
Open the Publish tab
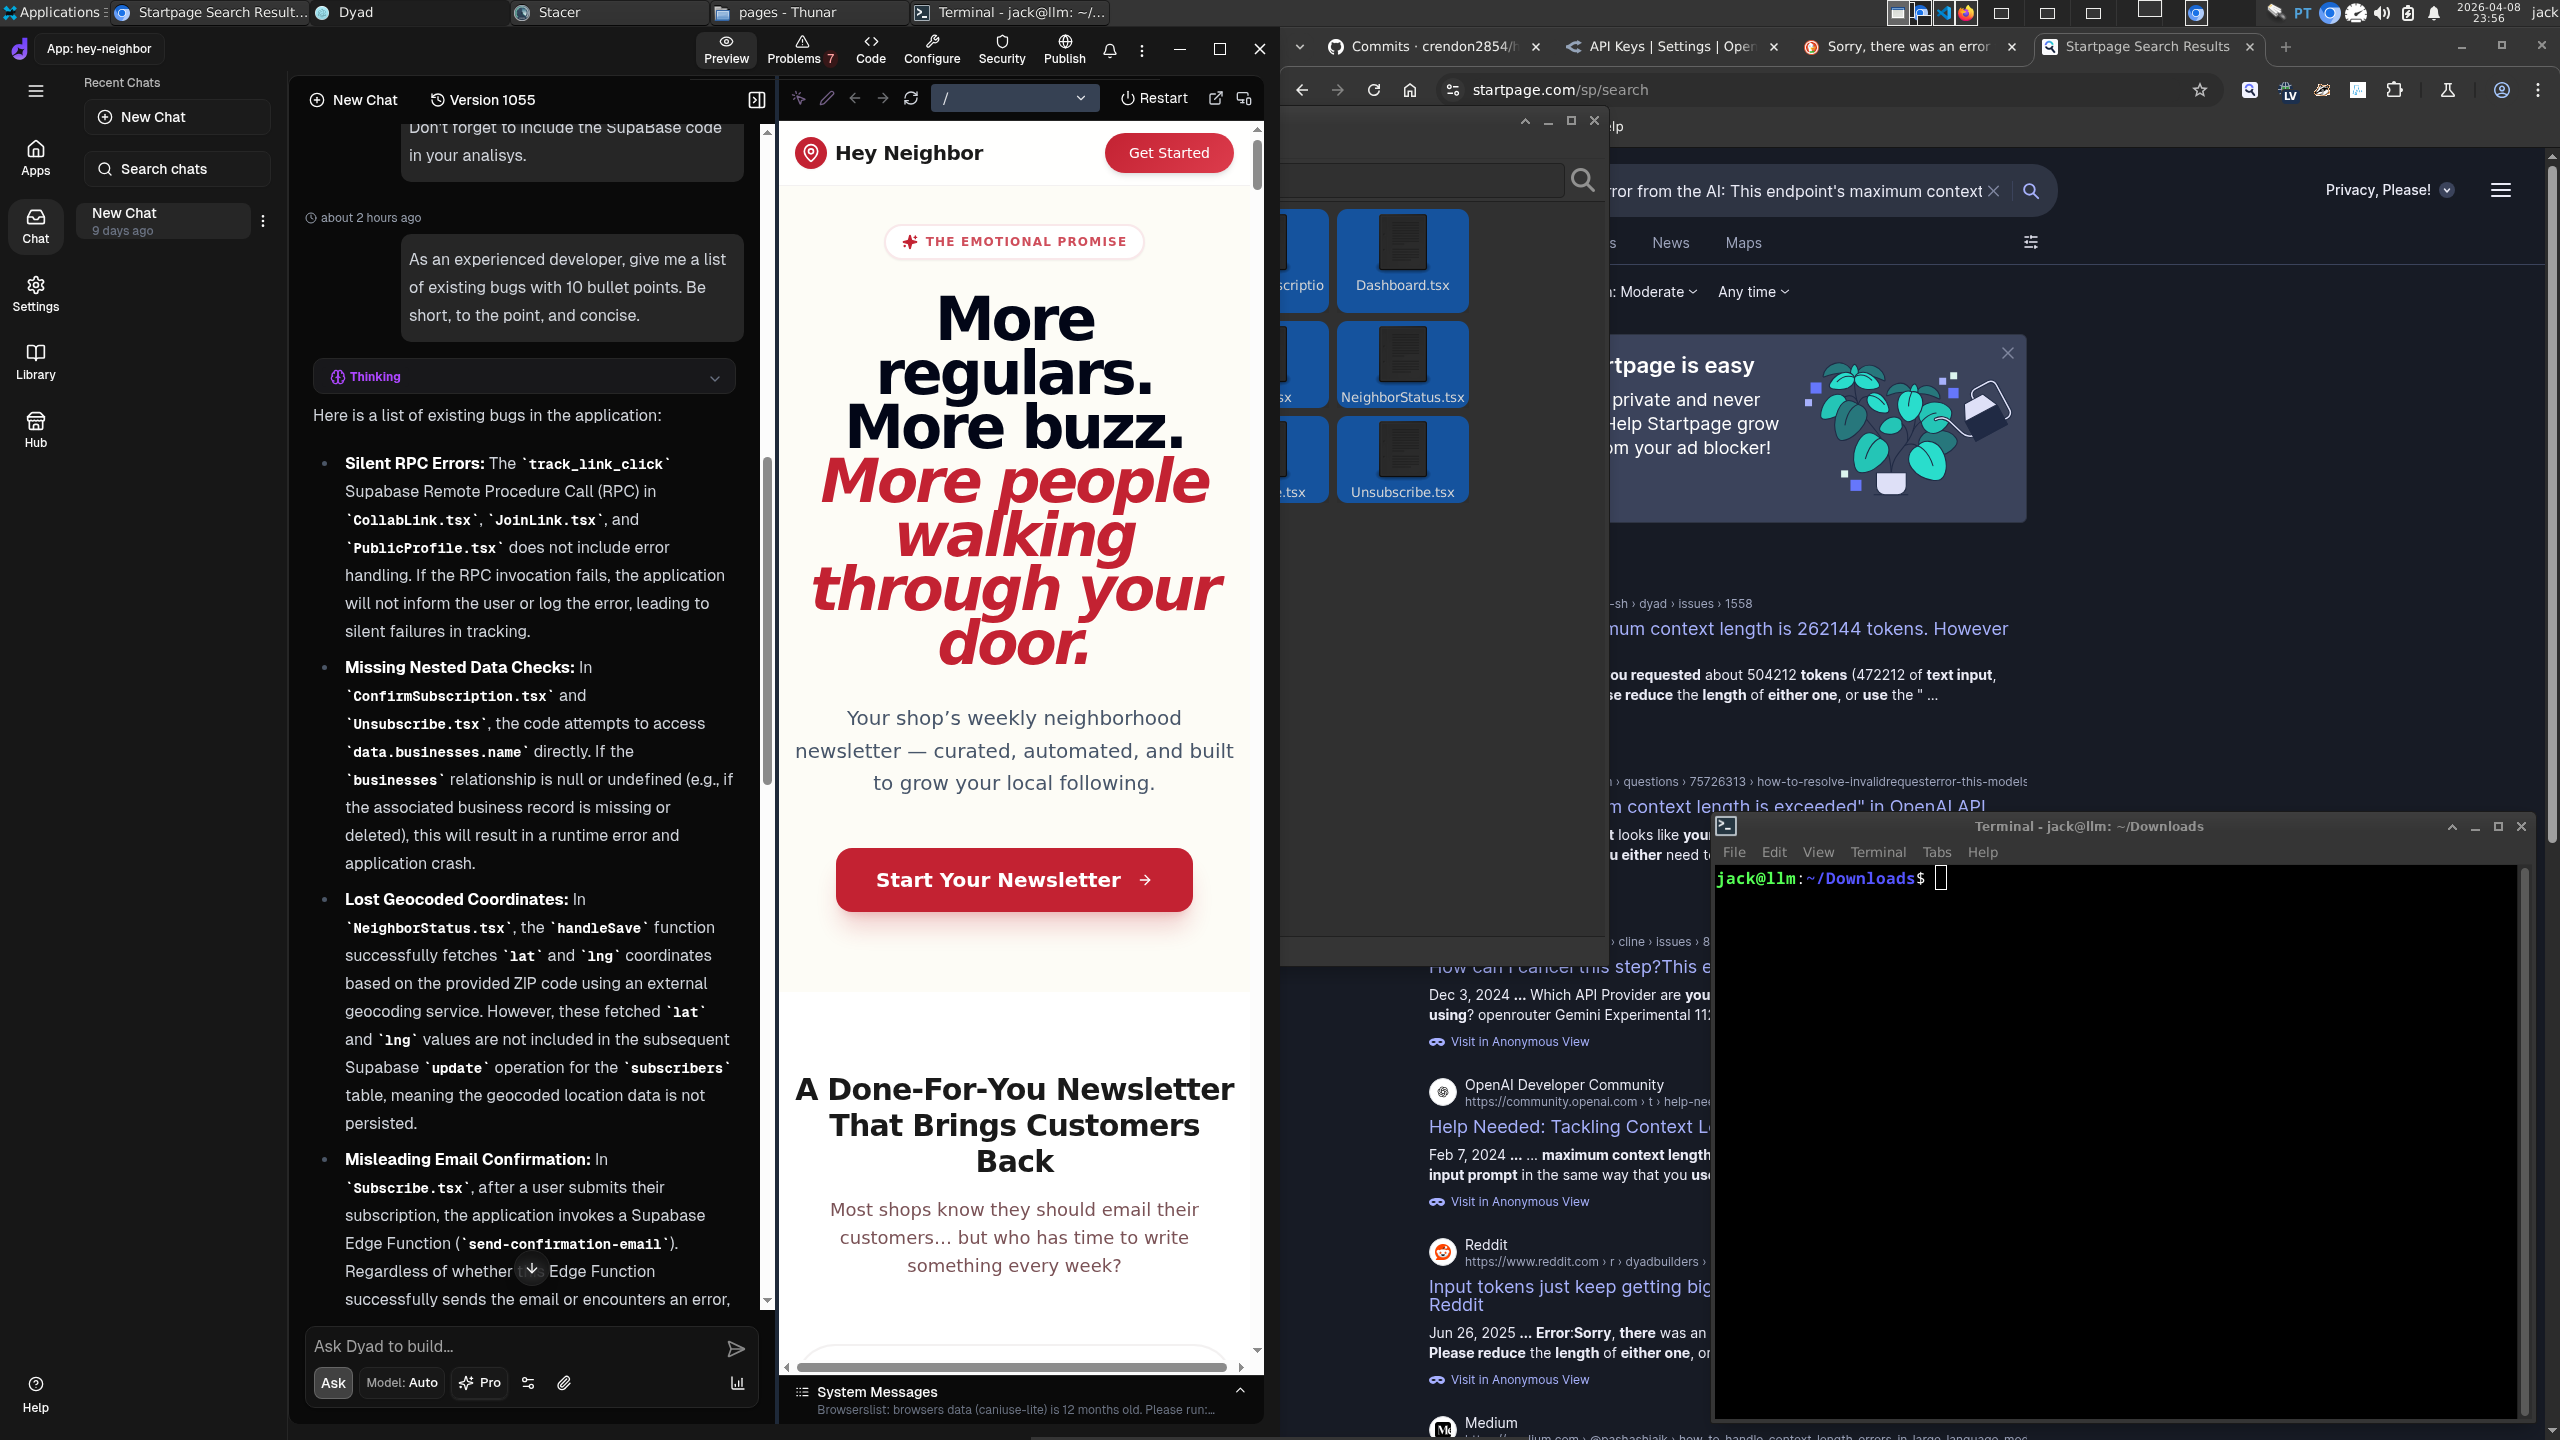(1065, 50)
